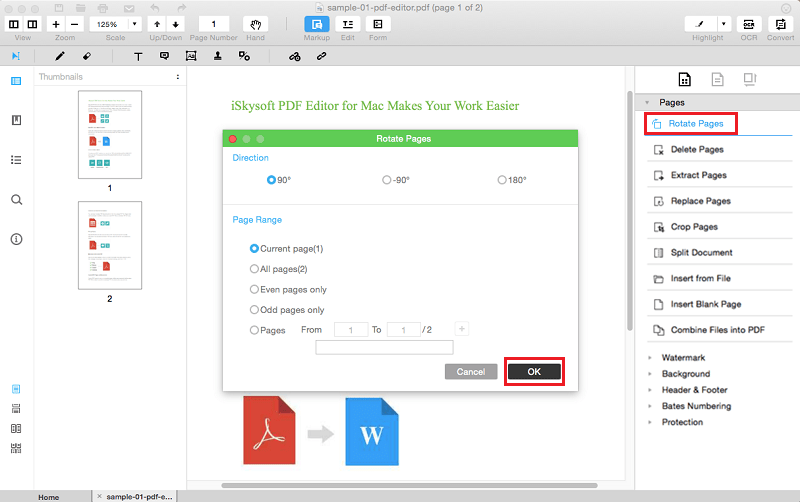Expand the Bates Numbering section

coord(650,406)
